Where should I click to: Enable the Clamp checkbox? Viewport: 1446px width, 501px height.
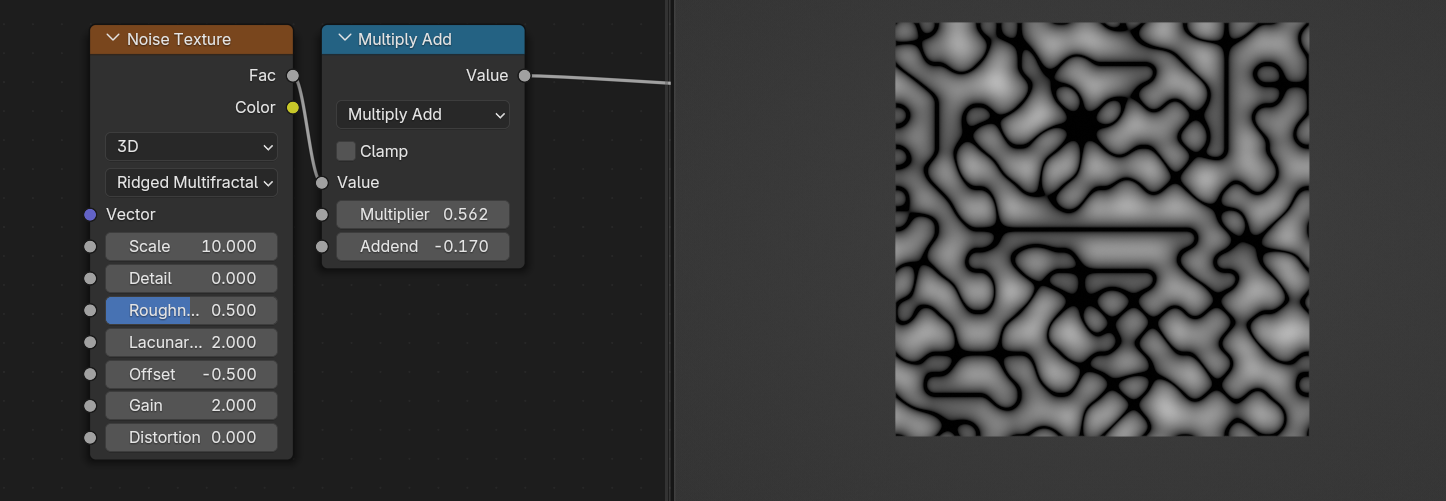coord(346,151)
